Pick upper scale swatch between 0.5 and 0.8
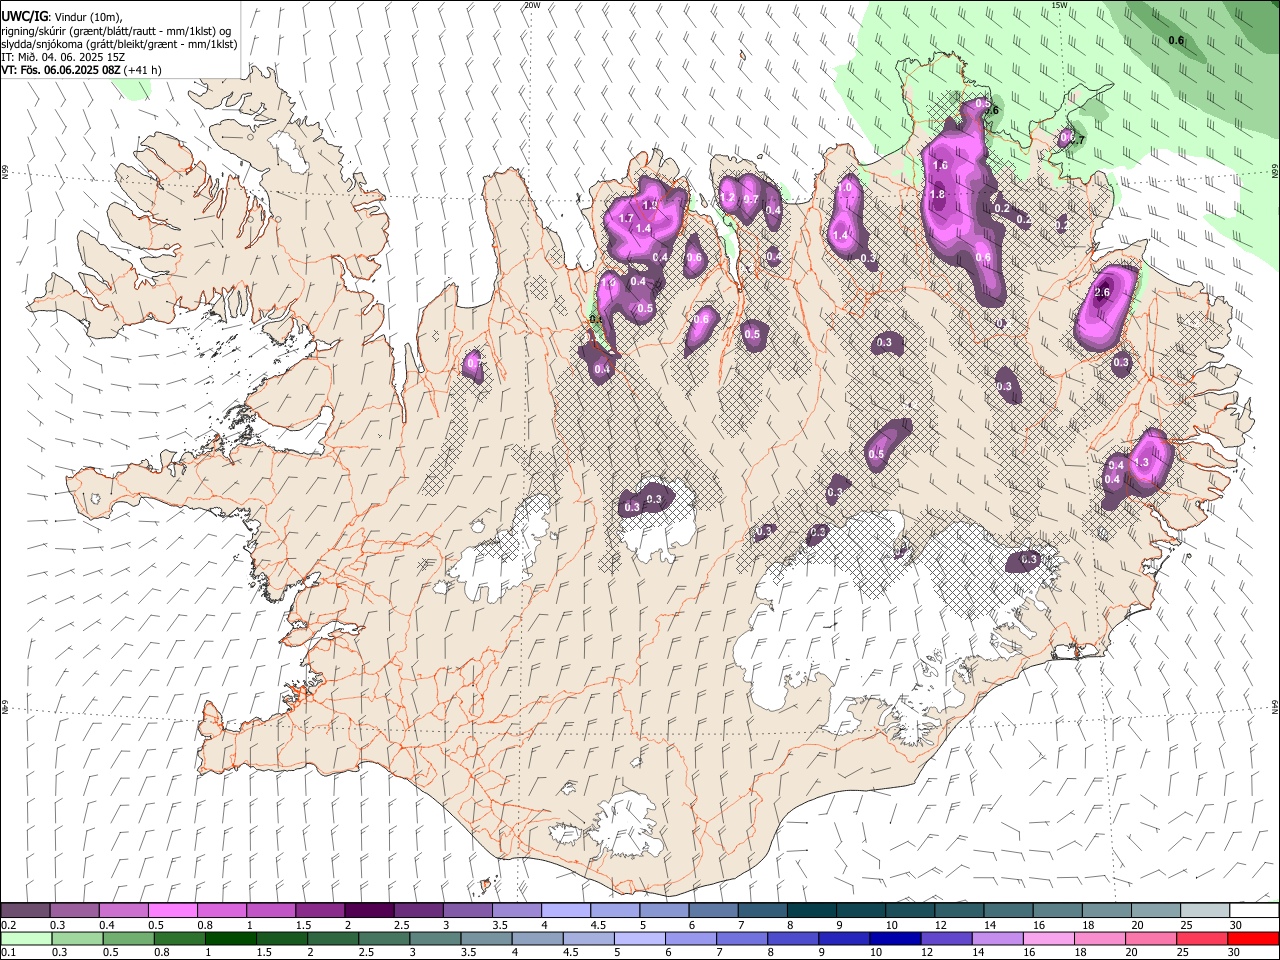 172,910
